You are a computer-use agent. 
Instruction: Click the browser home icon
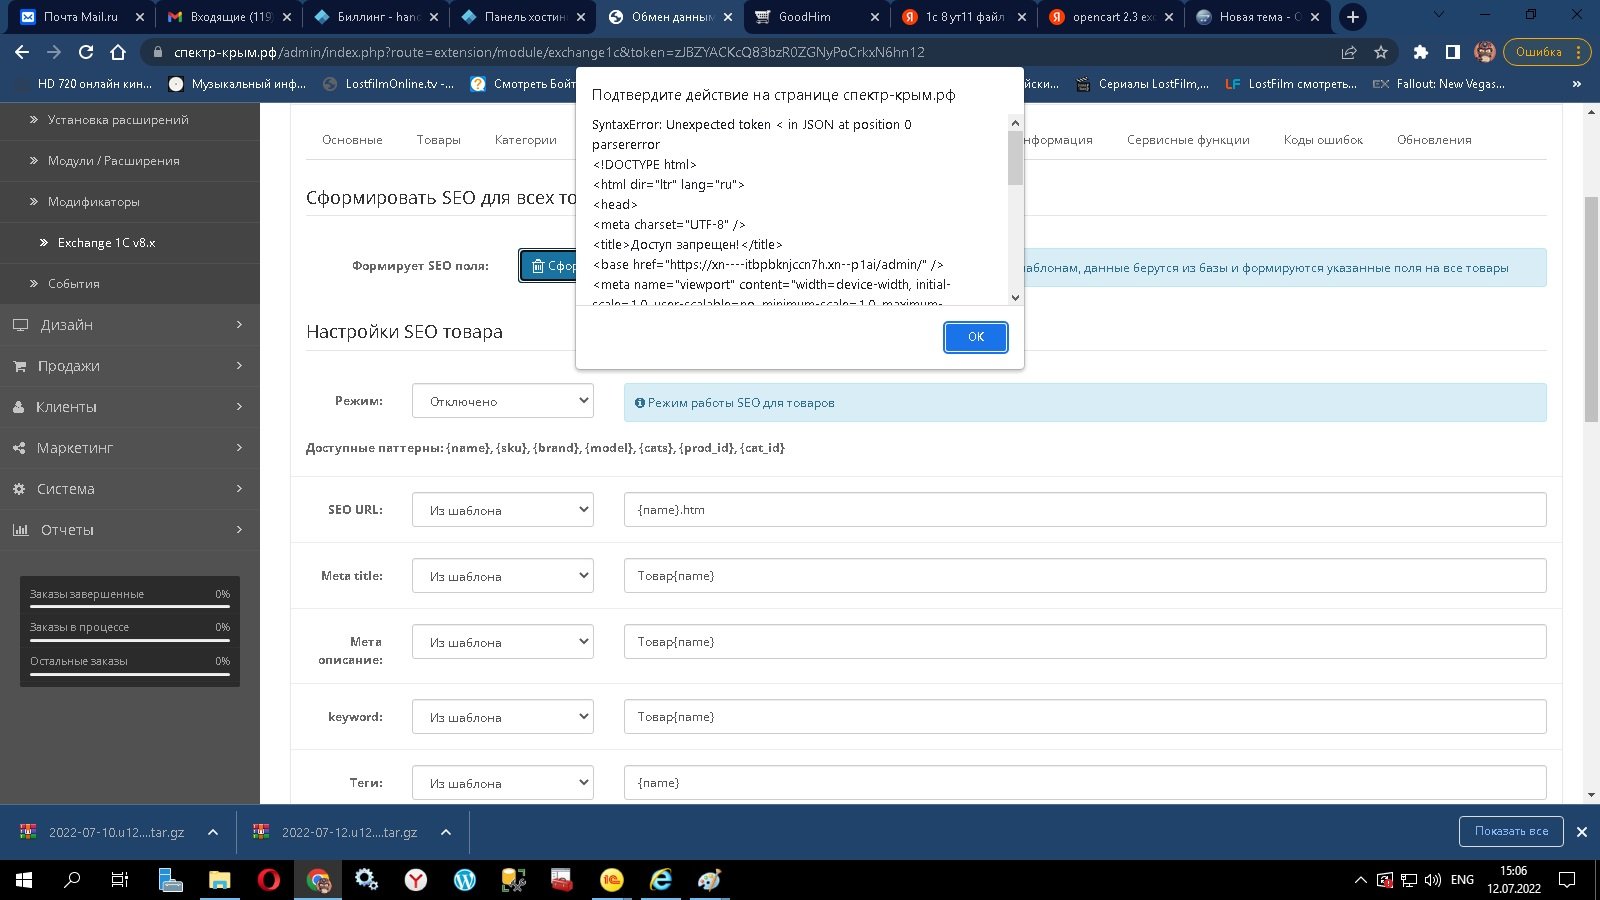(118, 52)
